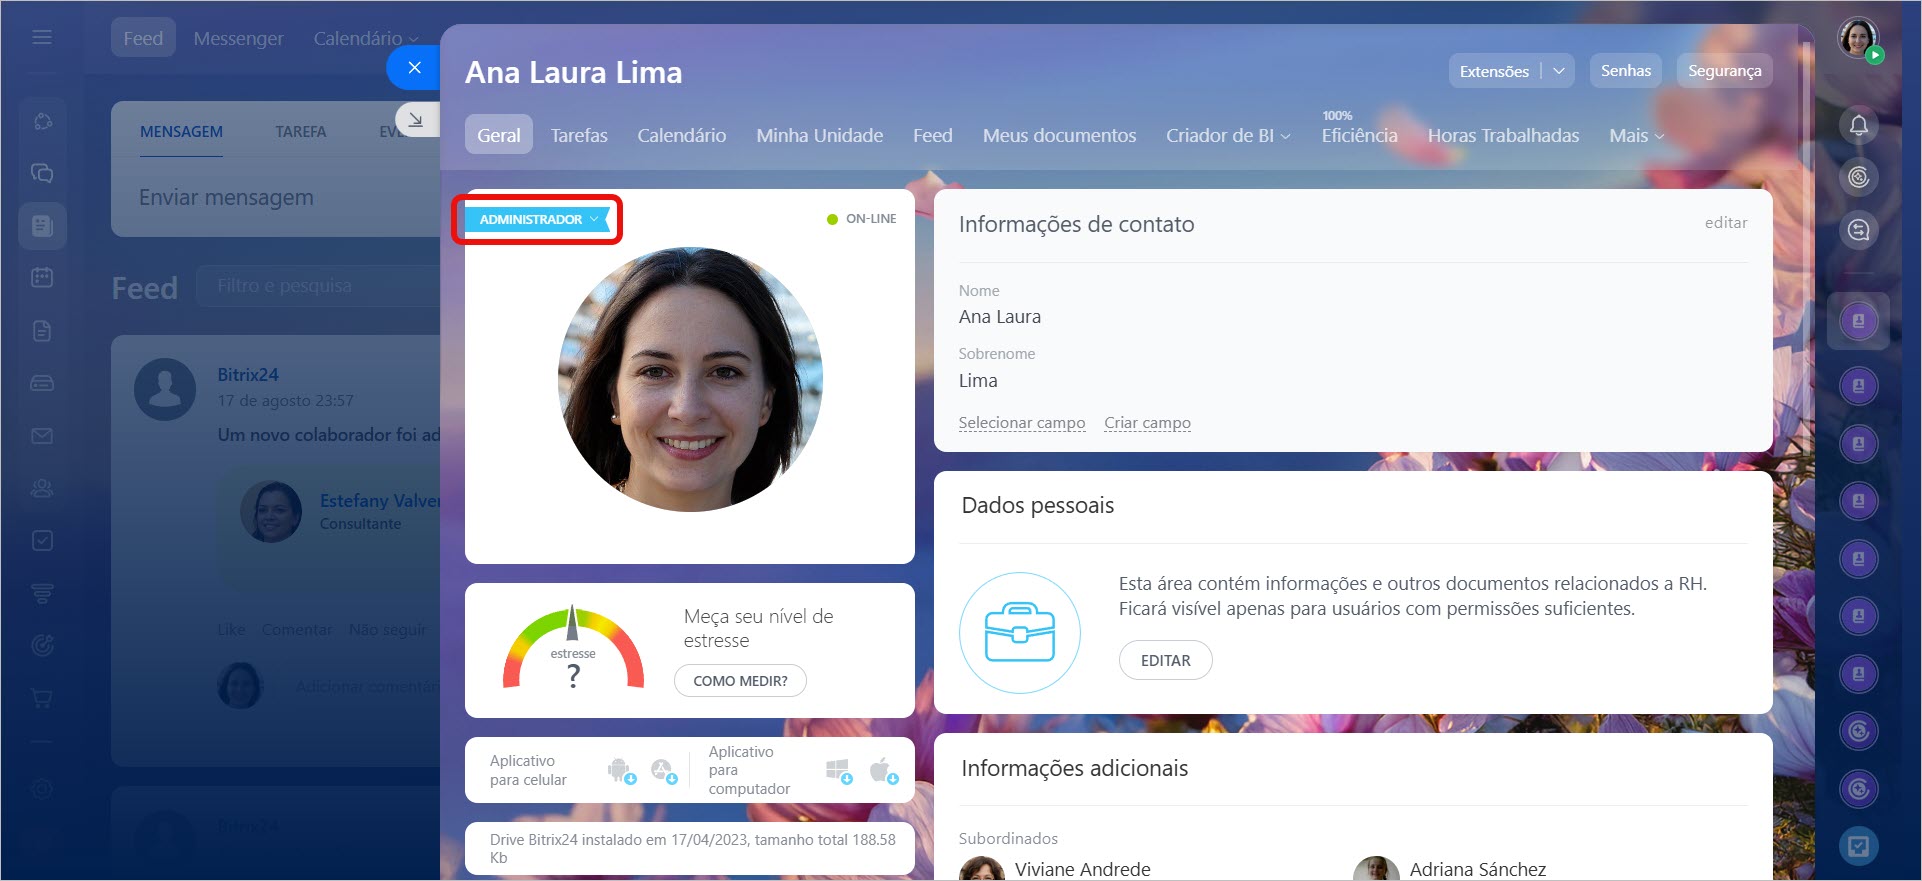Close the profile slider with the X button
This screenshot has width=1922, height=881.
pos(414,68)
